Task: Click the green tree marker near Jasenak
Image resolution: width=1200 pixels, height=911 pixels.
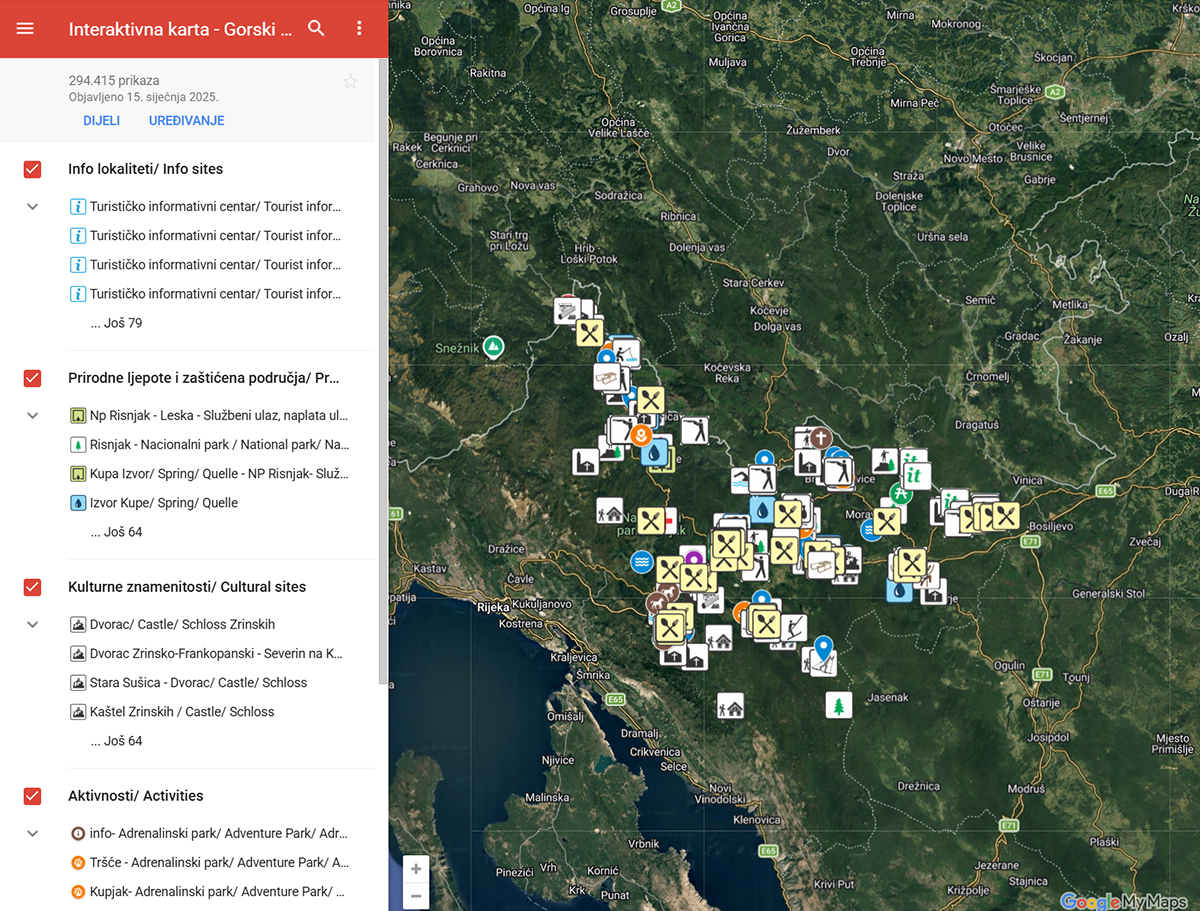Action: pos(838,705)
